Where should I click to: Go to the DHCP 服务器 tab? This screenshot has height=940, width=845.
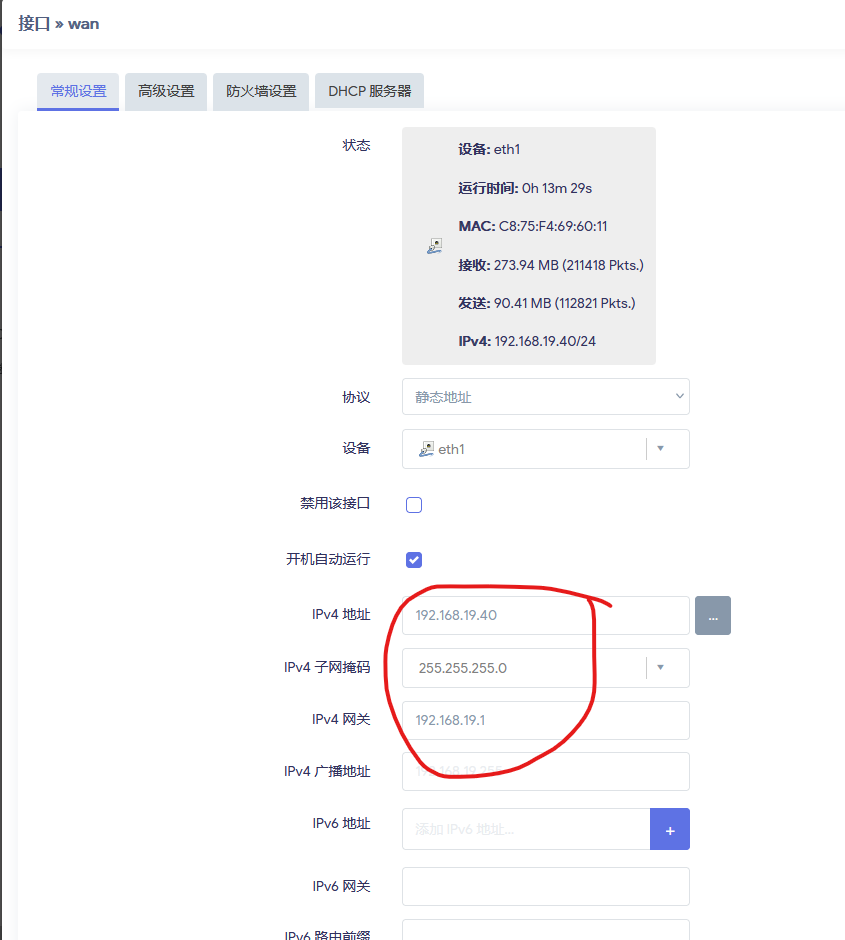pos(369,91)
